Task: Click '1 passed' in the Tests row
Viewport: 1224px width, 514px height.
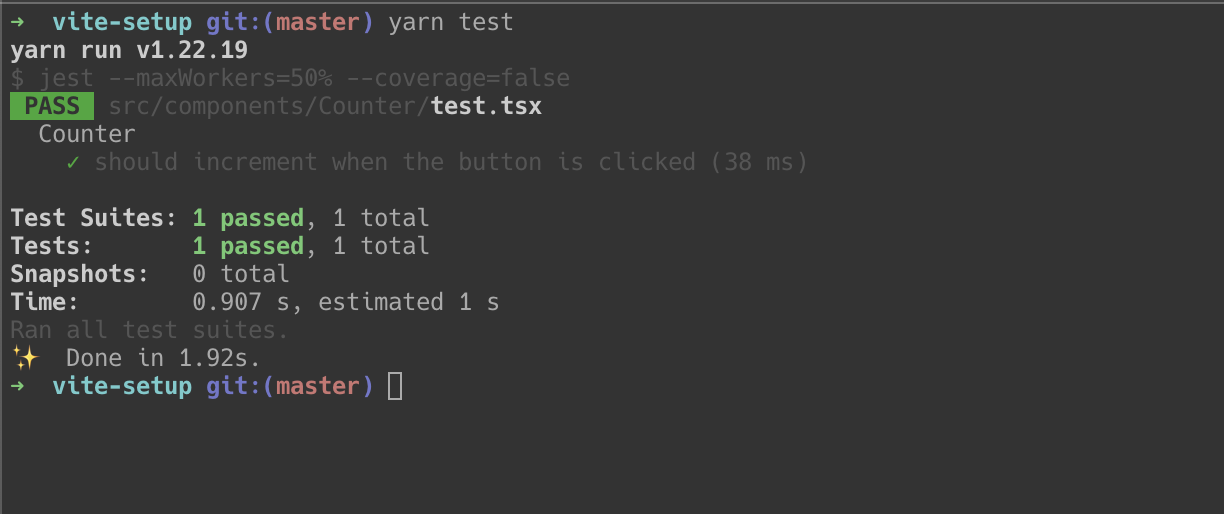Action: tap(248, 246)
